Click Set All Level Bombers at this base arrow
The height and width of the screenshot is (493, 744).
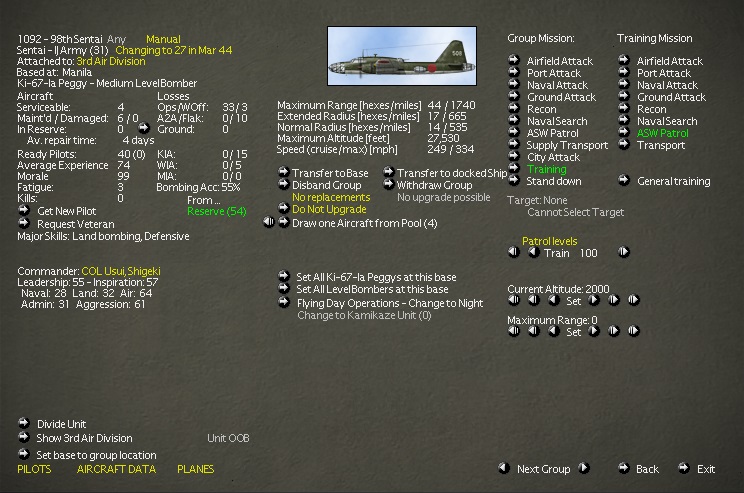[x=283, y=288]
